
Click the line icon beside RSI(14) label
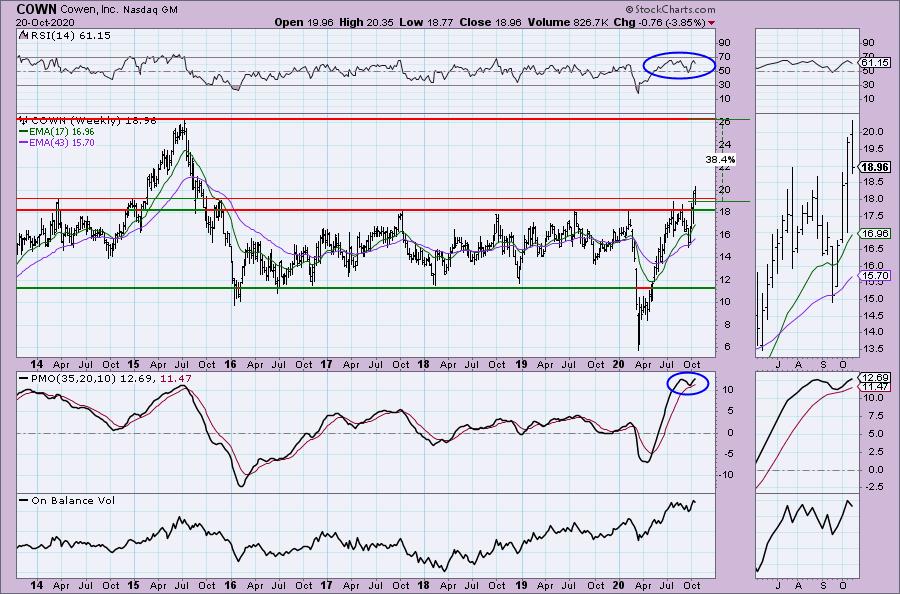pos(22,35)
